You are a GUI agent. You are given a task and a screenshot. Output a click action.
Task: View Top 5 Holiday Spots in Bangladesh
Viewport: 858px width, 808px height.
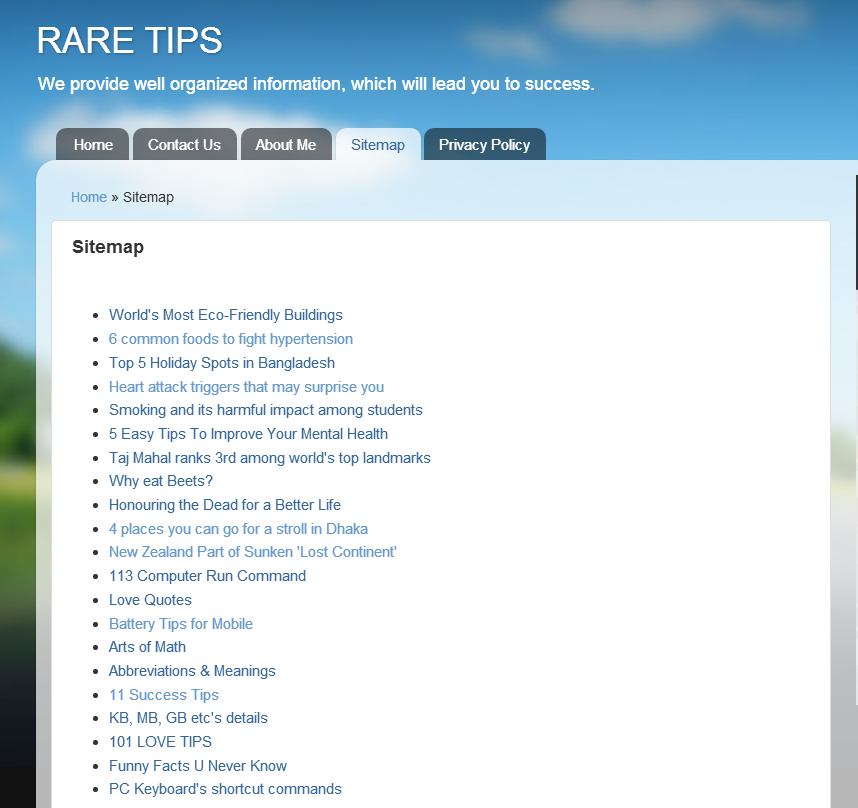[222, 362]
